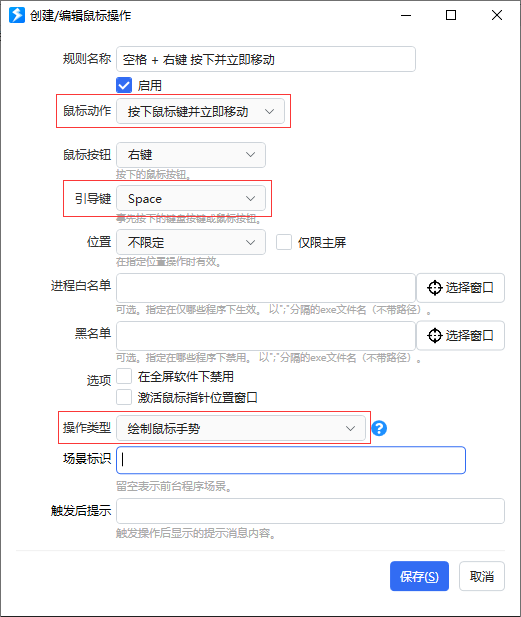
Task: Check 在全屏软件下禁用 option
Action: pyautogui.click(x=124, y=376)
